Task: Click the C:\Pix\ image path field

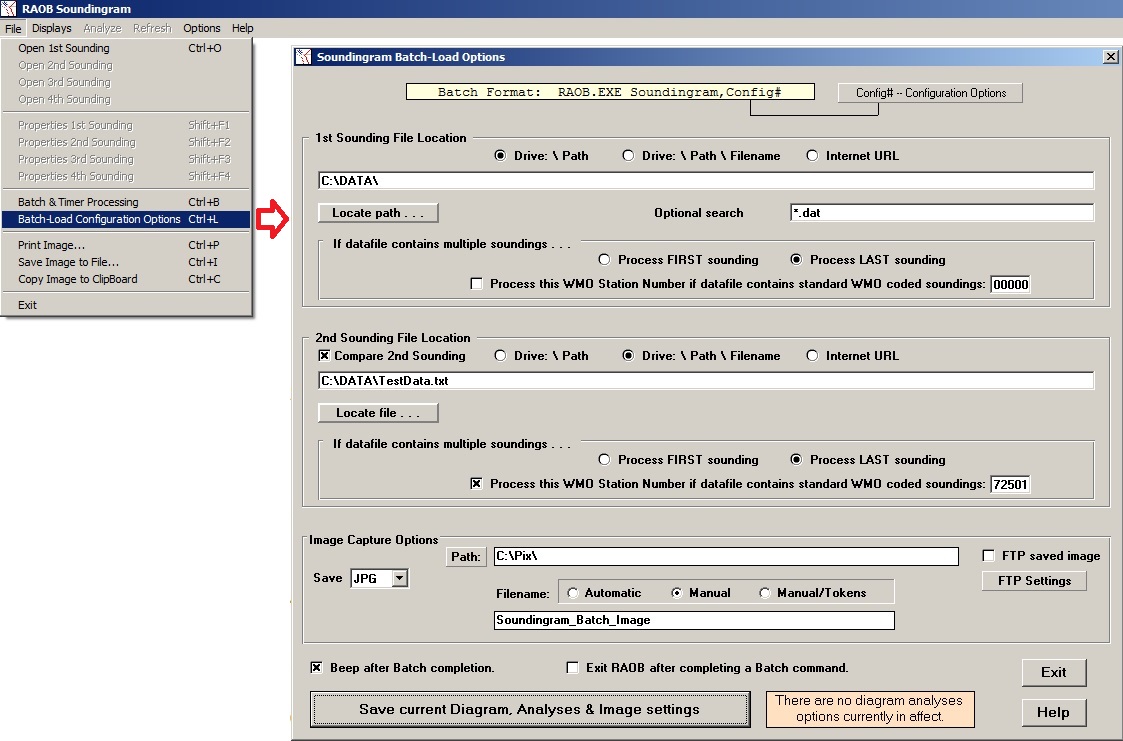Action: click(726, 556)
